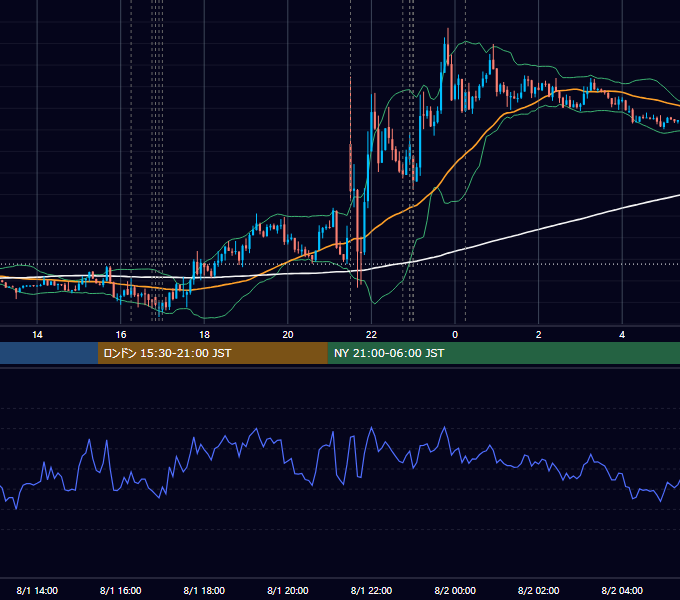Click the "8/2 00:00" date label
Screen dimensions: 680x600
point(455,590)
